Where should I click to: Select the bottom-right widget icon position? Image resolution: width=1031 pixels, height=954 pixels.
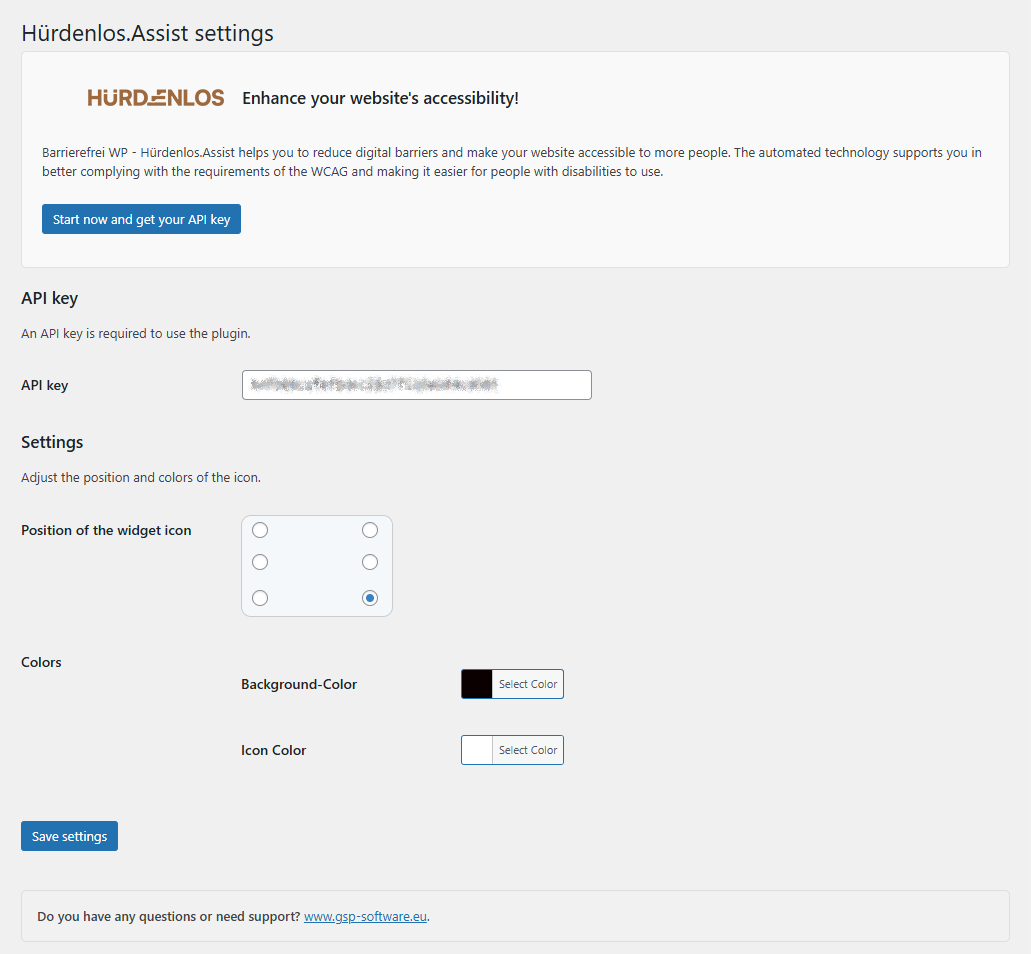click(369, 597)
